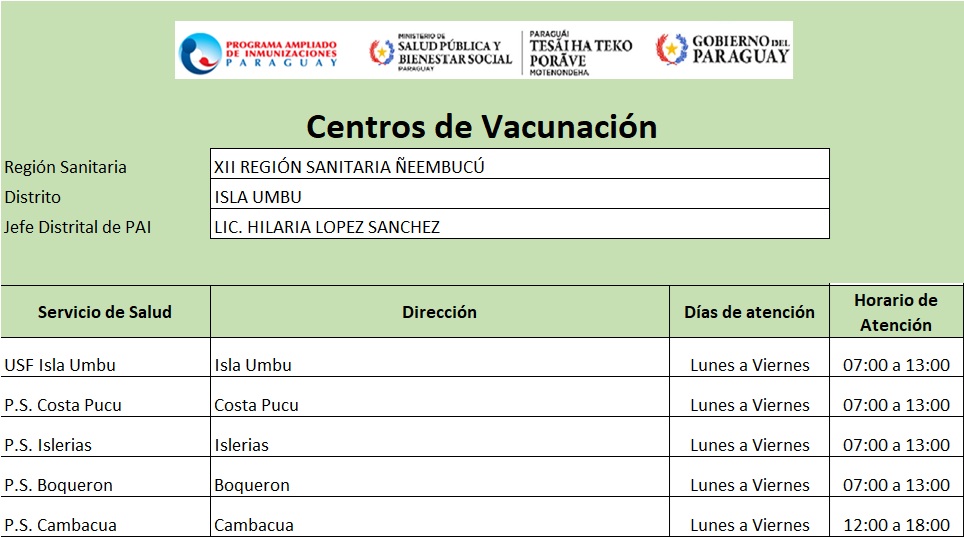Screen dimensions: 964x537
Task: Click the Horario de Atención column header
Action: [896, 312]
